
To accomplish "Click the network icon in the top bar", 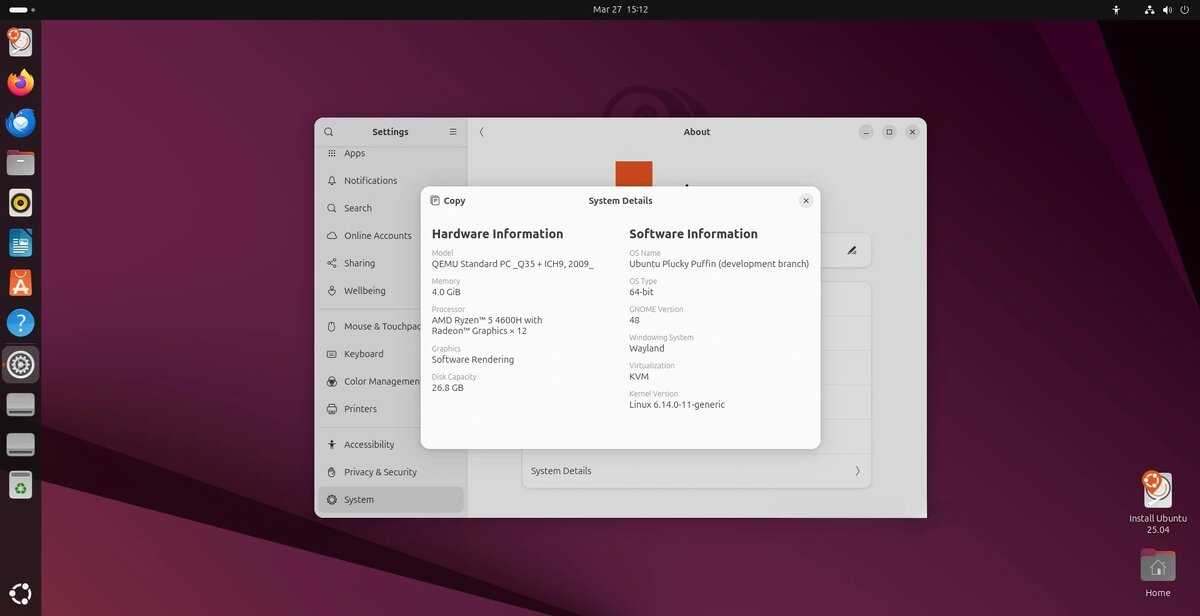I will click(x=1148, y=9).
